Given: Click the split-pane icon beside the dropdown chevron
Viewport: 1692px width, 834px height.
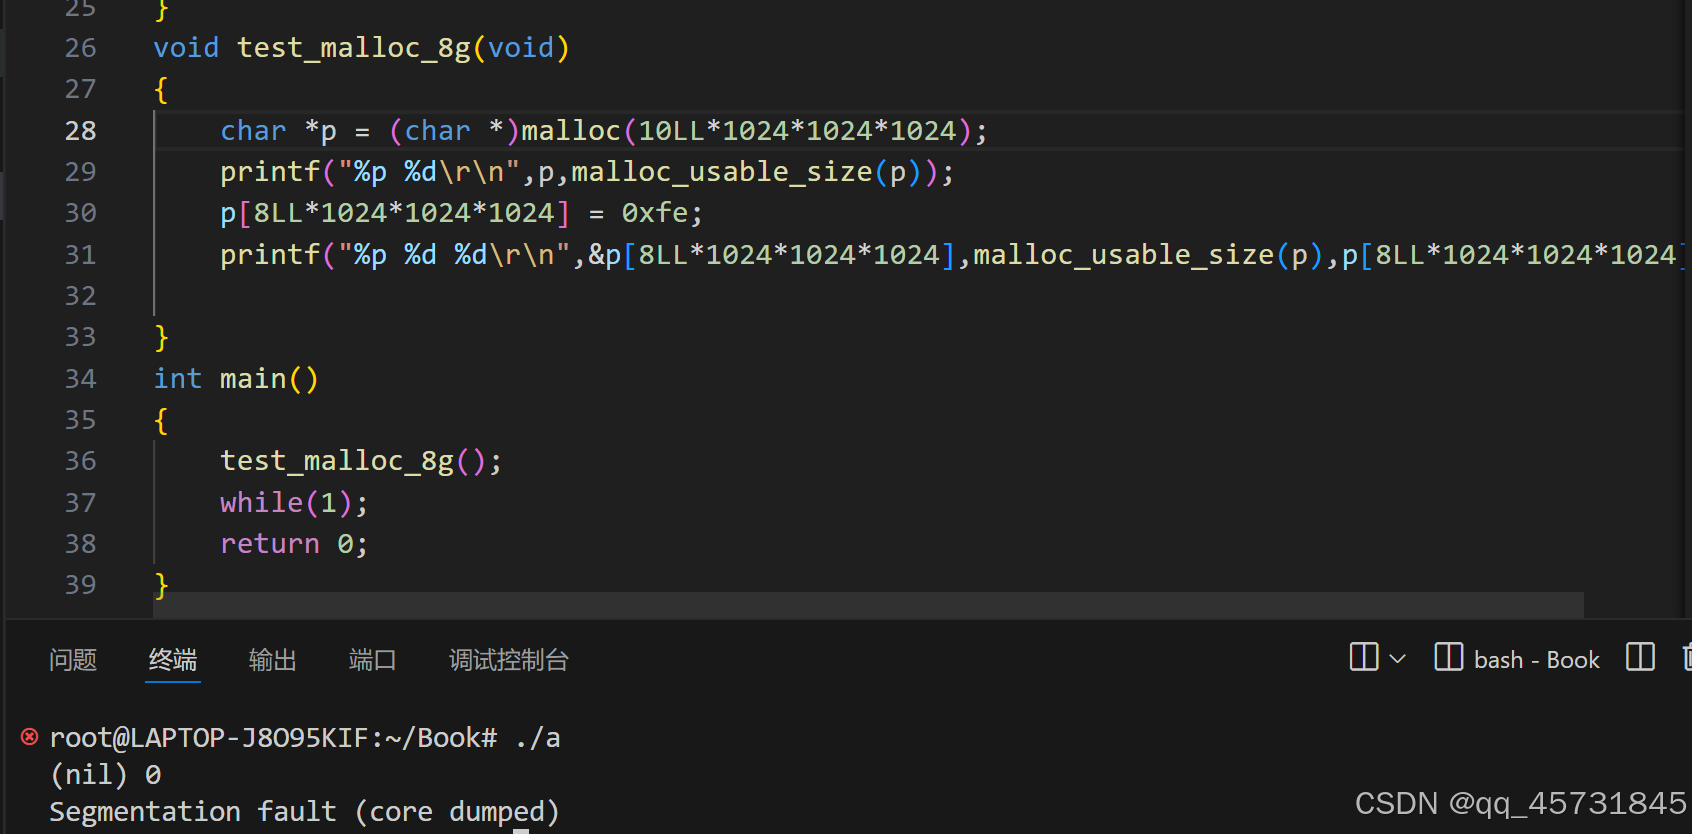Looking at the screenshot, I should [1364, 657].
